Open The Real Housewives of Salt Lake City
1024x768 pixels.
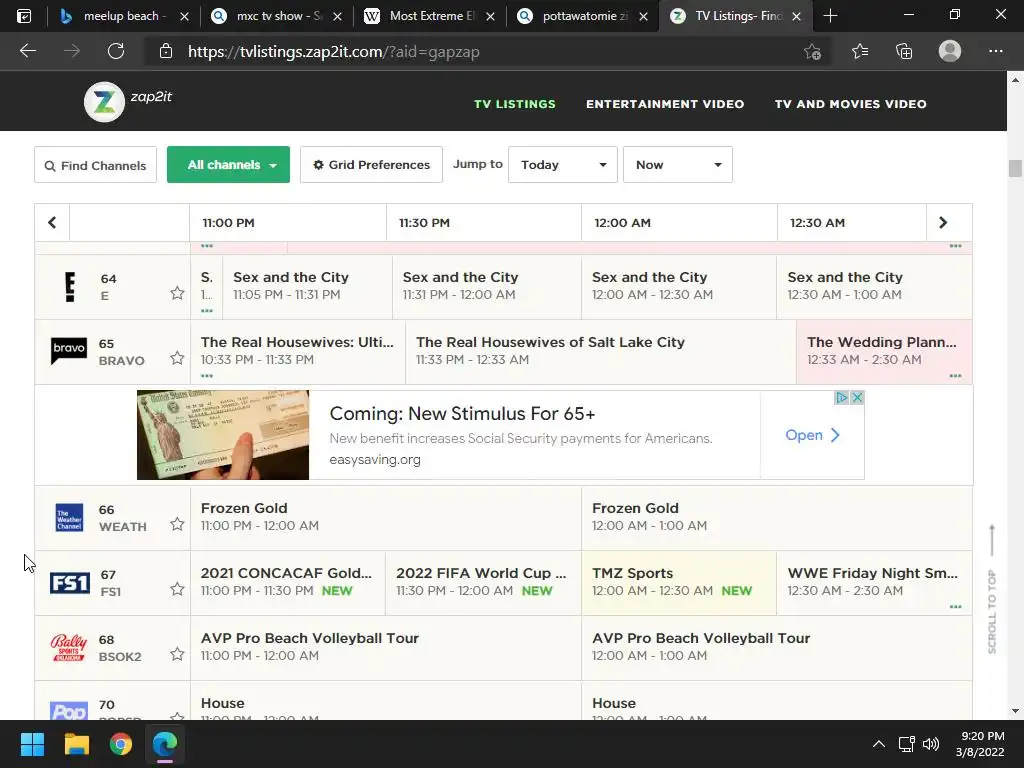pos(601,351)
